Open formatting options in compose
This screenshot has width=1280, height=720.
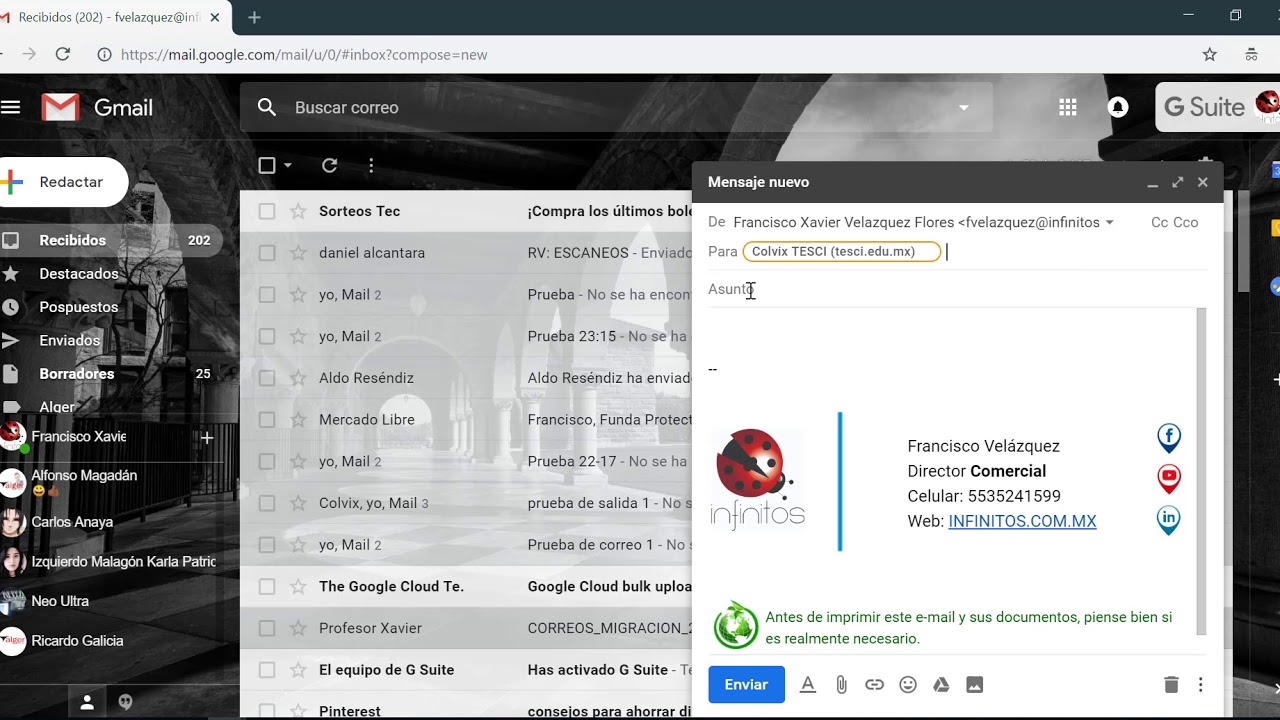click(808, 684)
